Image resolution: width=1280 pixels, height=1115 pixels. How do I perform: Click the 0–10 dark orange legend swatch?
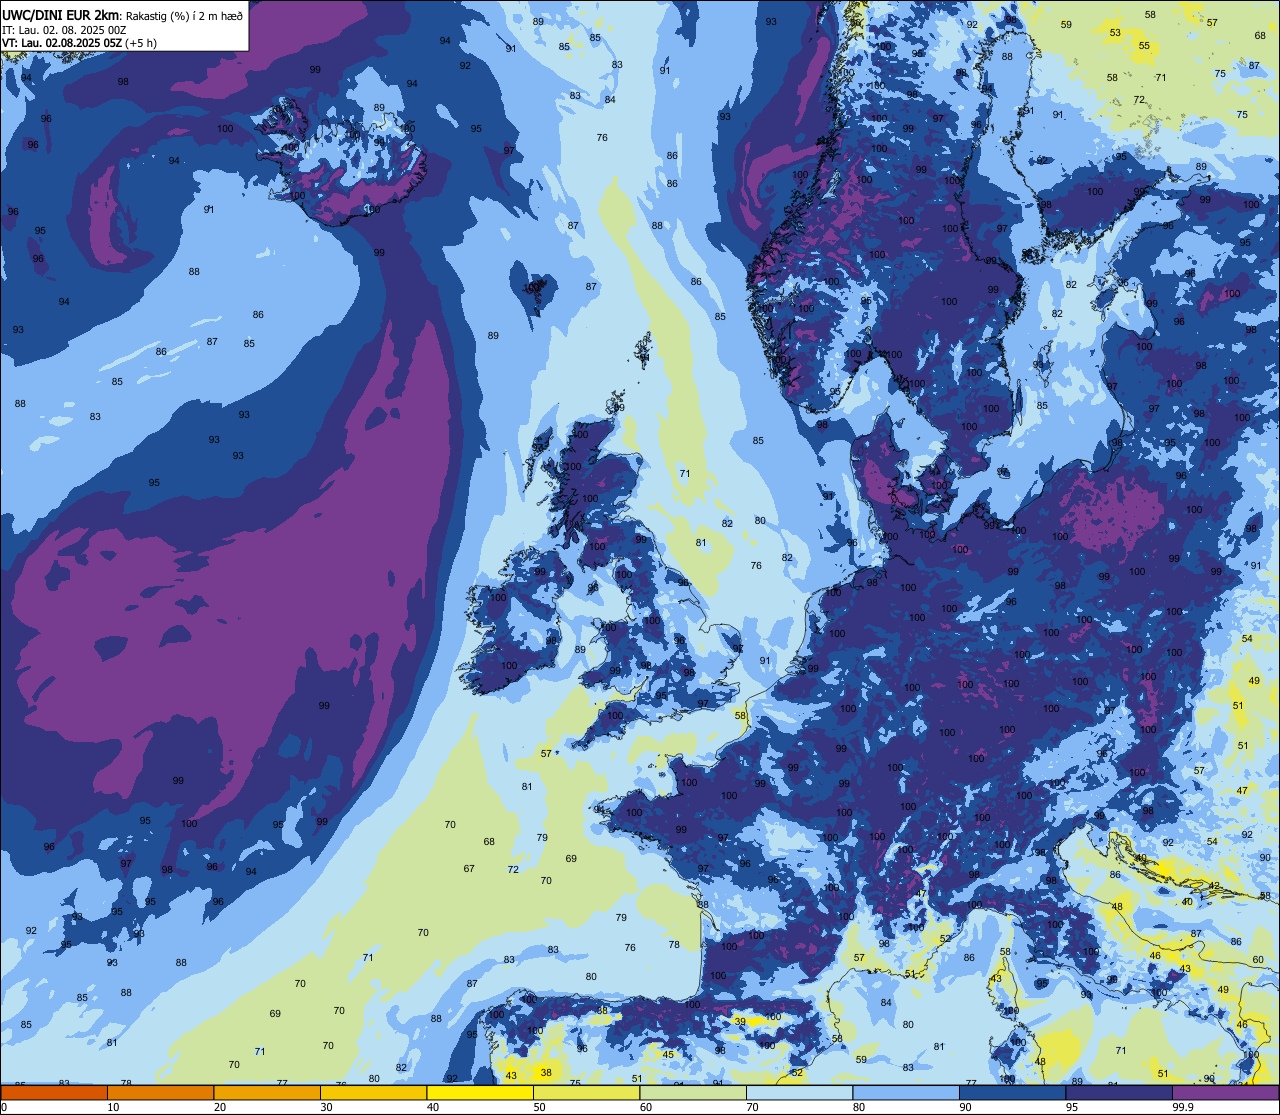click(x=54, y=1092)
